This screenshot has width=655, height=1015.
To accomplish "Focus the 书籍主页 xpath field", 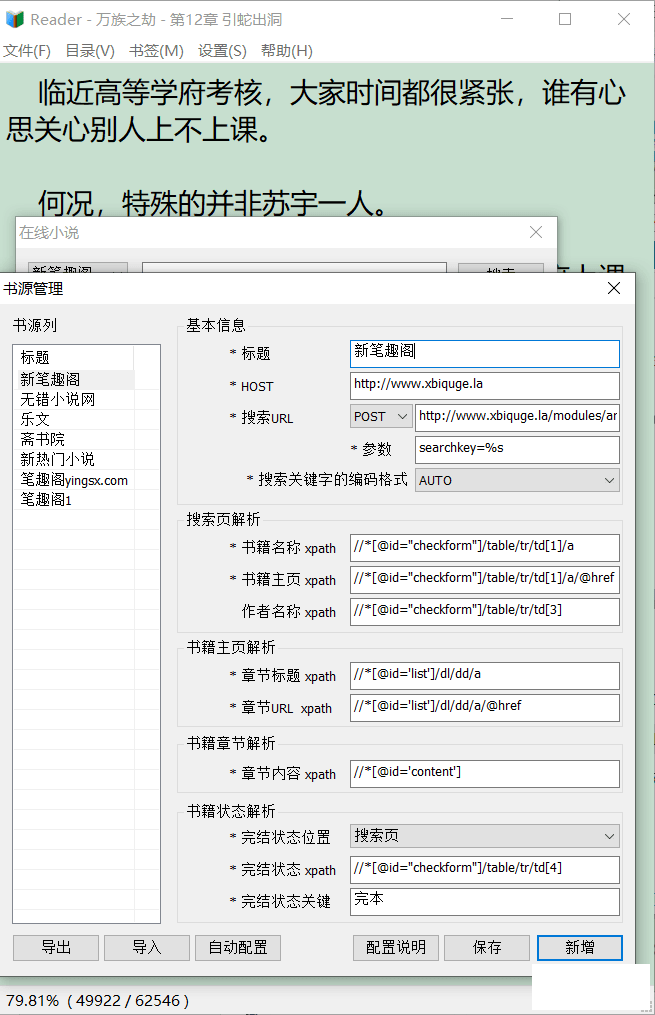I will click(x=485, y=579).
